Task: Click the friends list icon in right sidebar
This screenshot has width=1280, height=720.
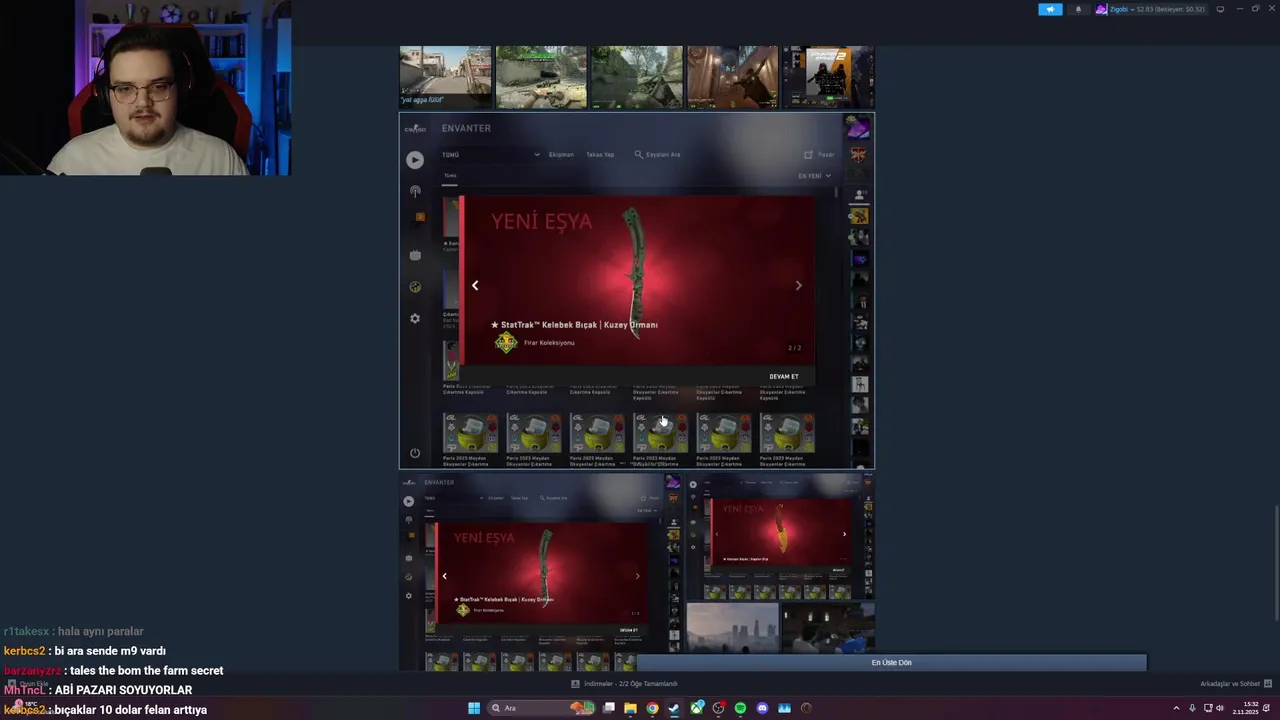Action: click(859, 194)
